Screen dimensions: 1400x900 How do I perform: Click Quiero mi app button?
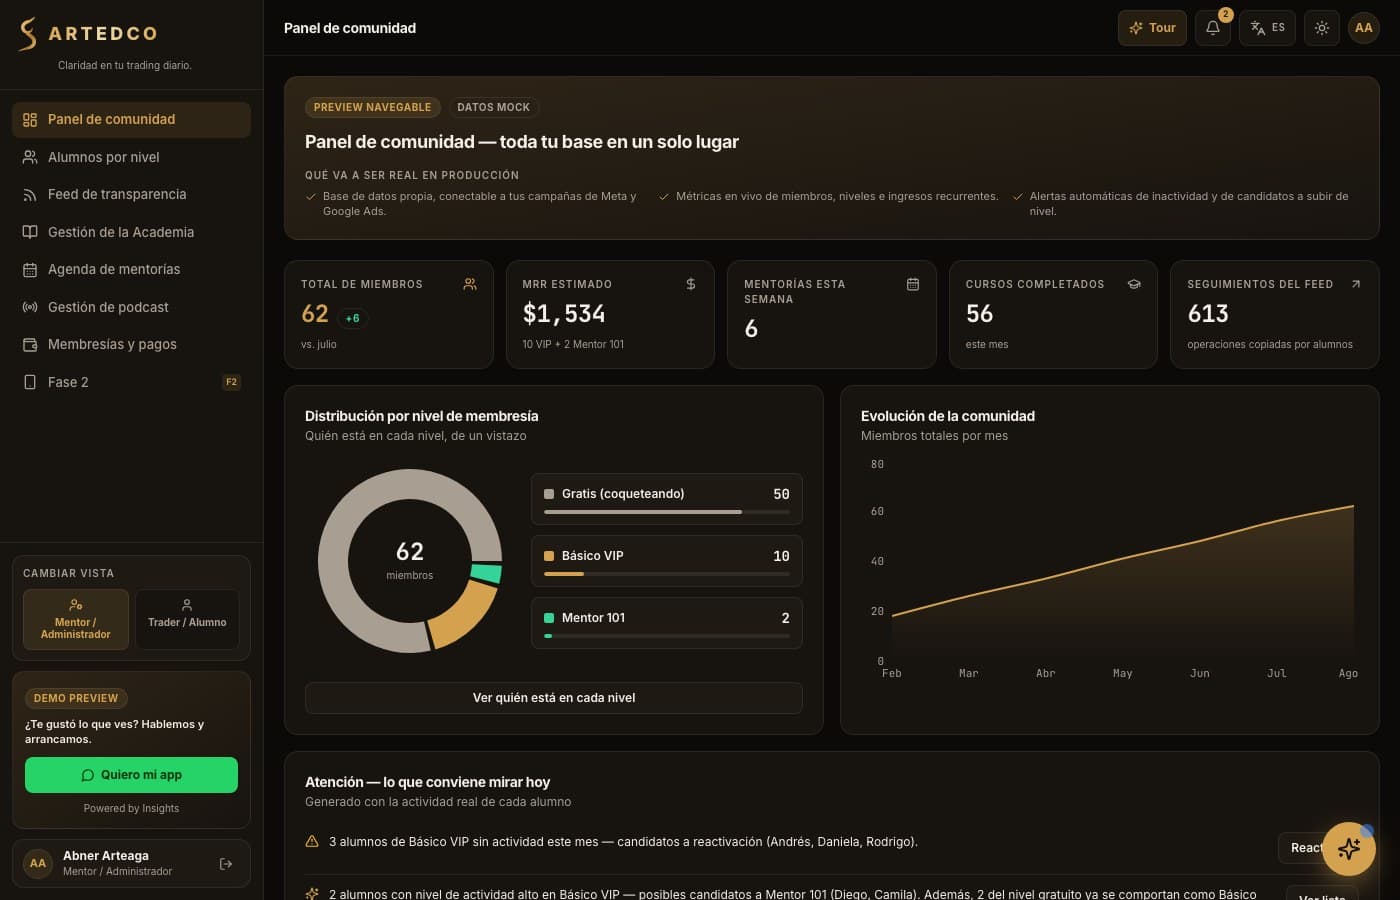(x=131, y=775)
